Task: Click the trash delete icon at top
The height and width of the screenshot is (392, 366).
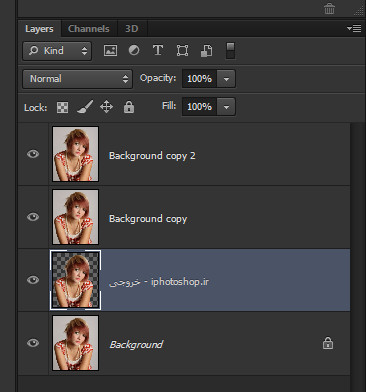Action: click(329, 9)
